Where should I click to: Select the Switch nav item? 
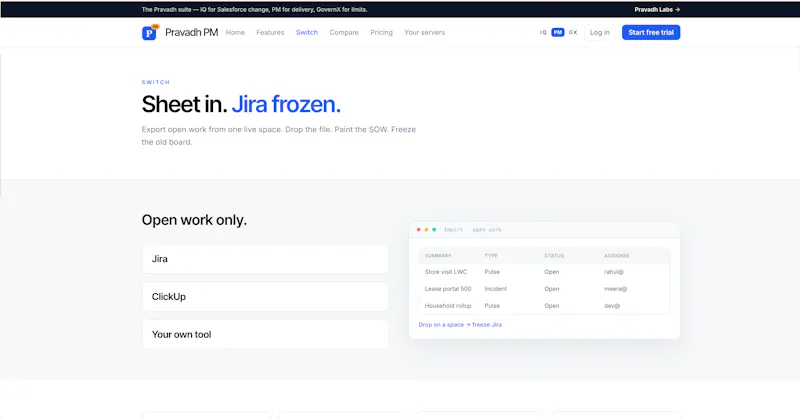click(x=307, y=32)
